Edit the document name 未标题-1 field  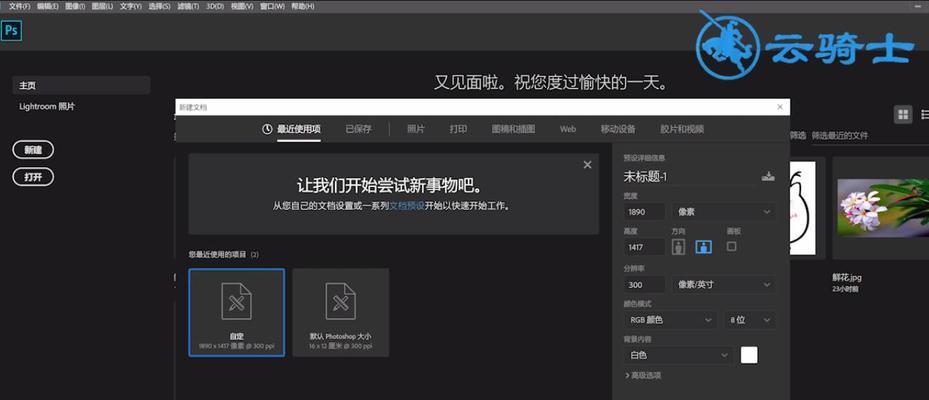coord(690,177)
